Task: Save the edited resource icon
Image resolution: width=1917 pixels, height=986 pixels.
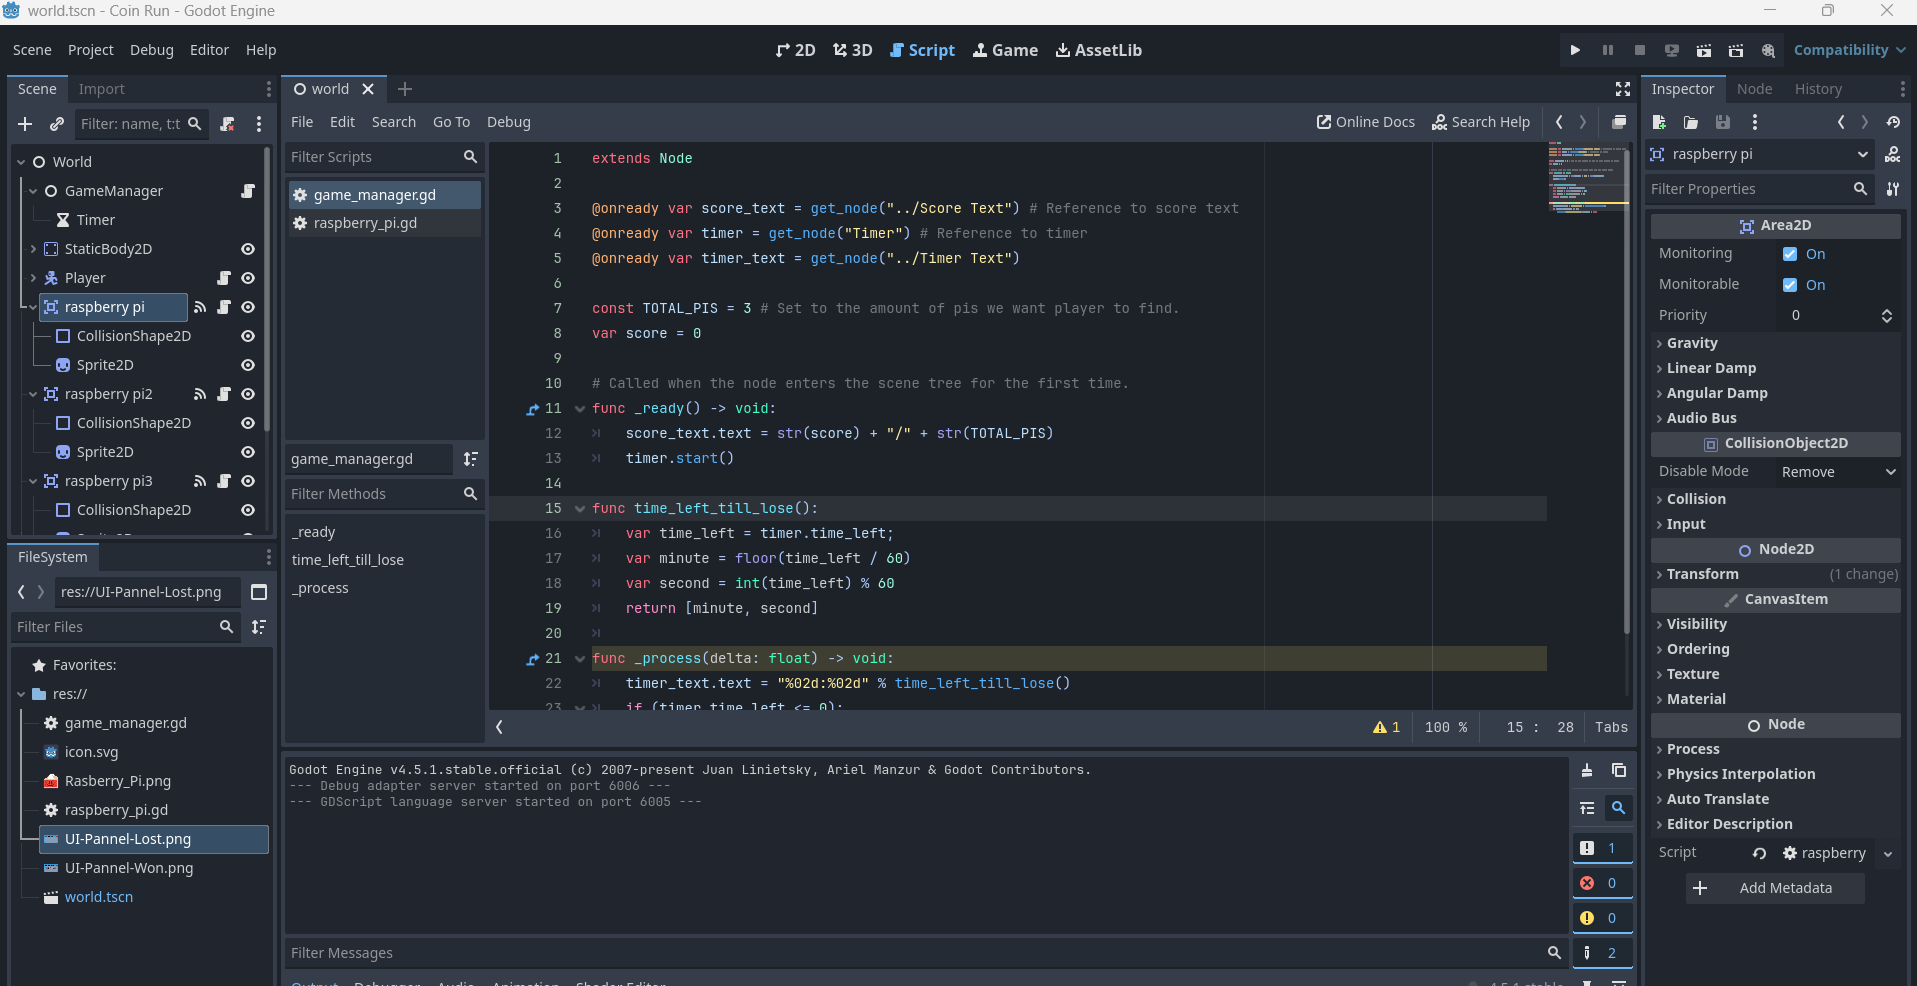Action: (x=1723, y=122)
